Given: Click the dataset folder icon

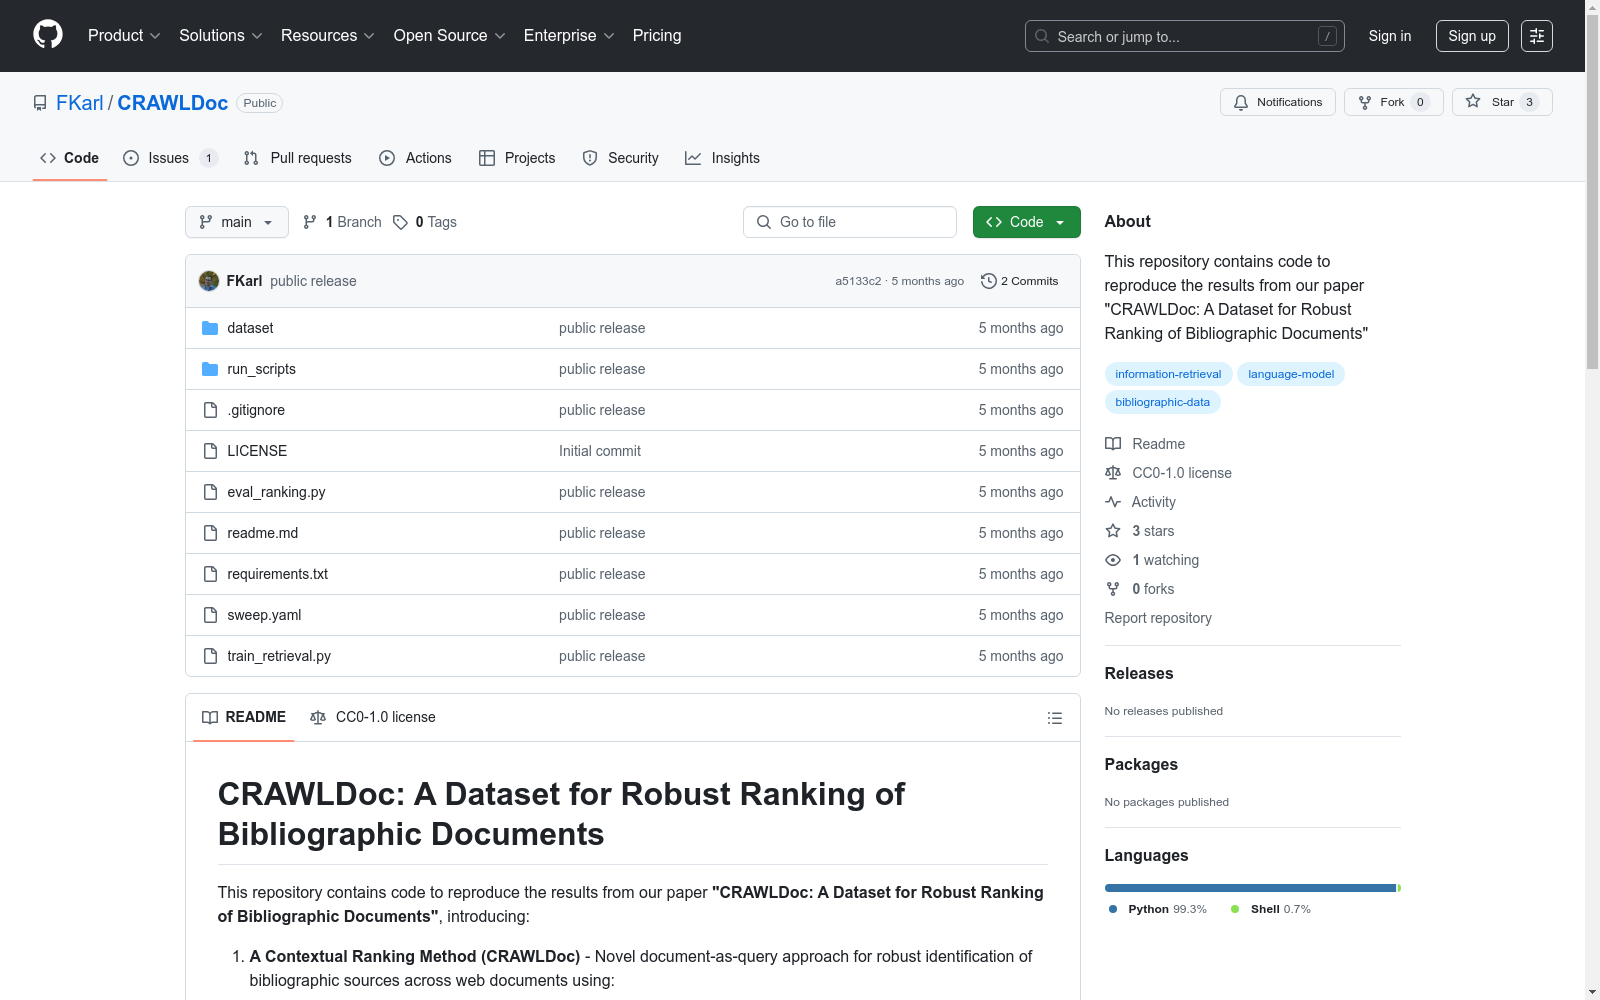Looking at the screenshot, I should coord(210,328).
